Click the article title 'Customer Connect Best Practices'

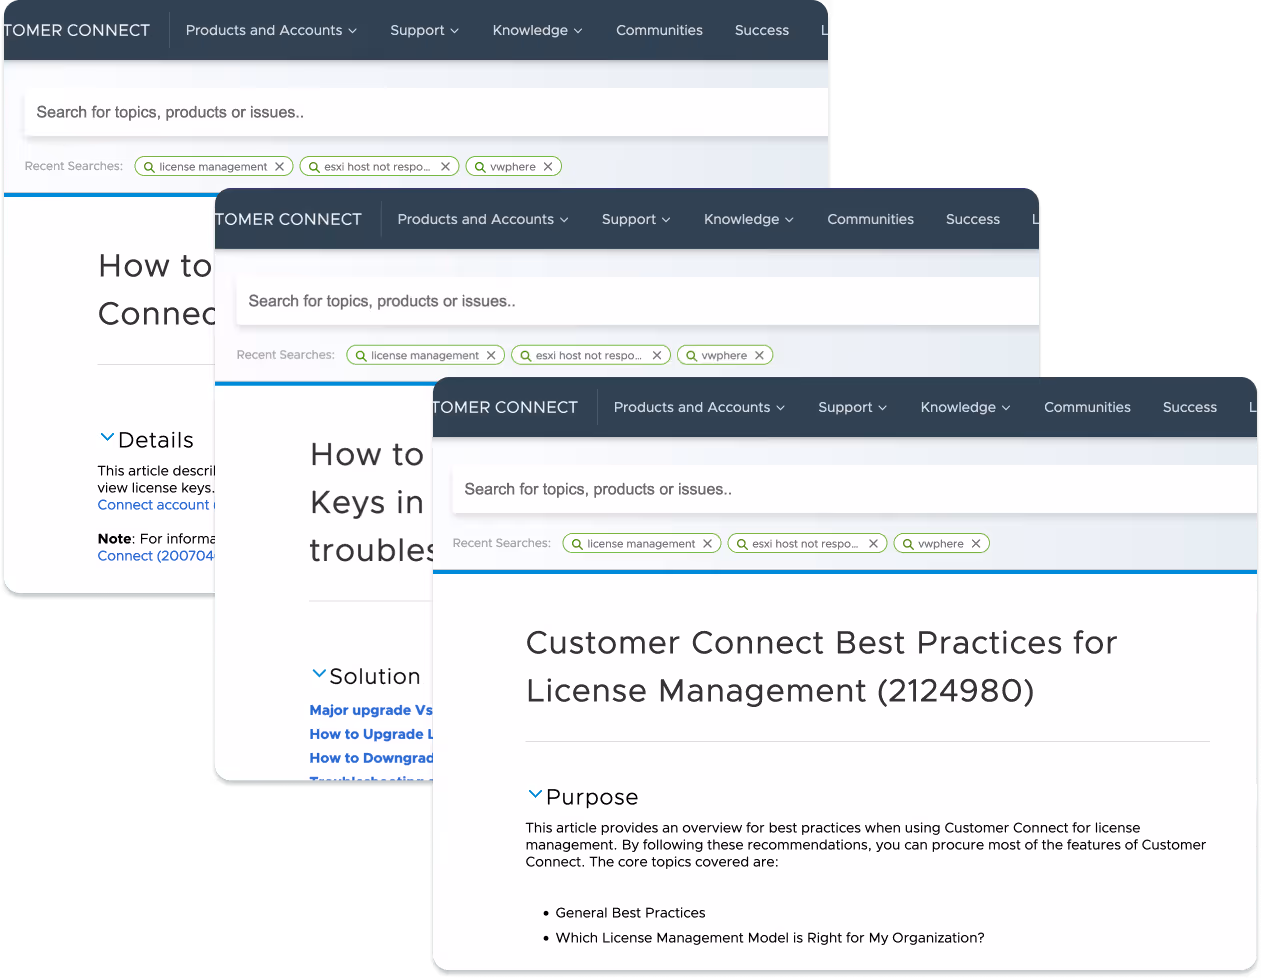click(821, 666)
